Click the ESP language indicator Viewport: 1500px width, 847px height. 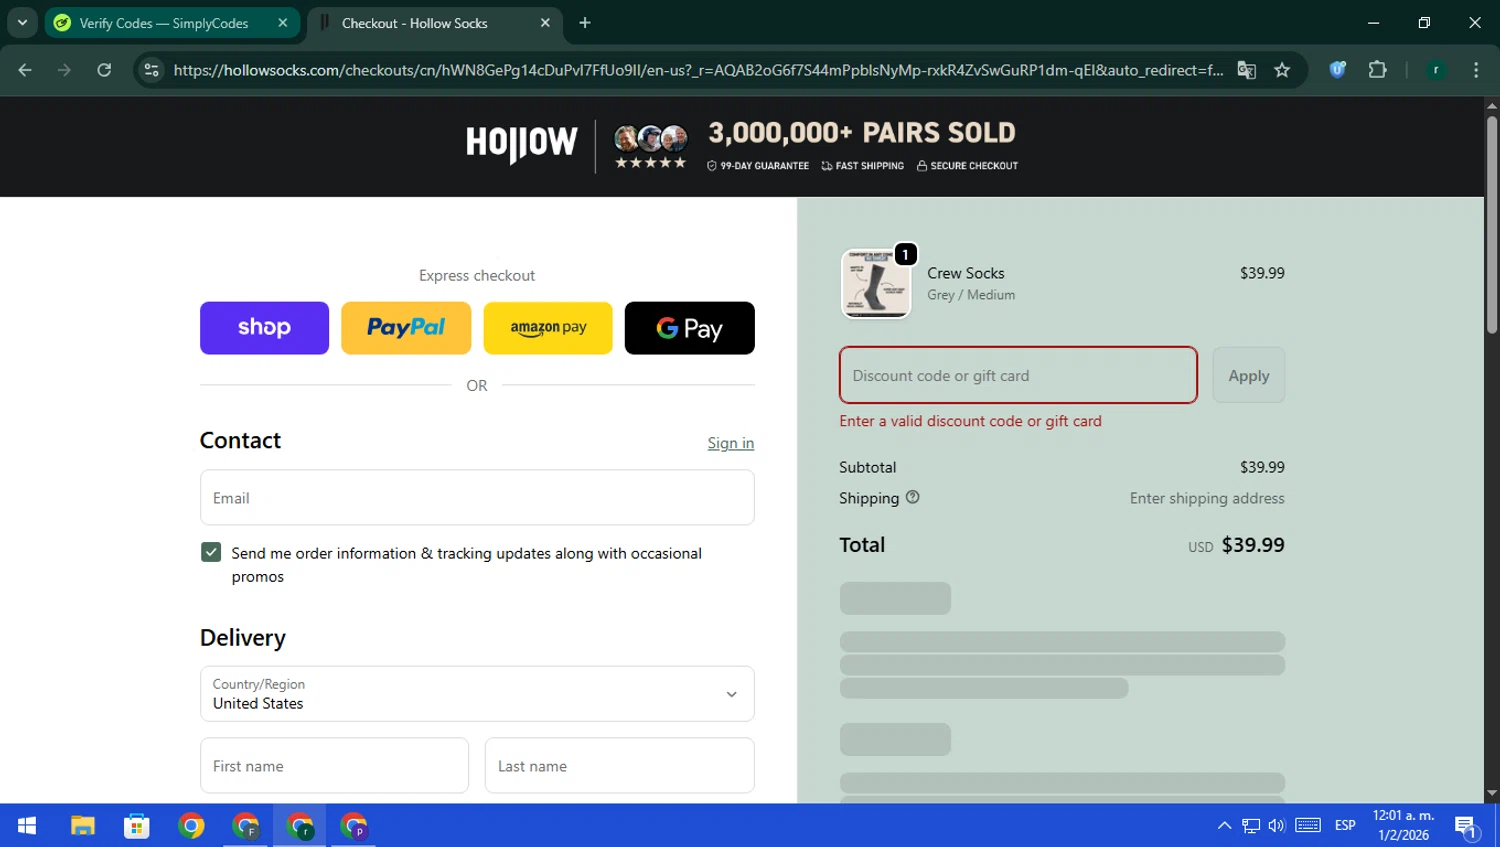[1345, 826]
